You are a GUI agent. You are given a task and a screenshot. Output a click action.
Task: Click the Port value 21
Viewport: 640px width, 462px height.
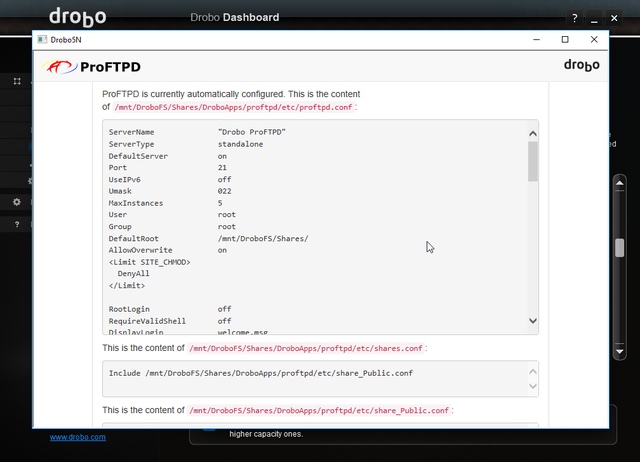pos(222,168)
